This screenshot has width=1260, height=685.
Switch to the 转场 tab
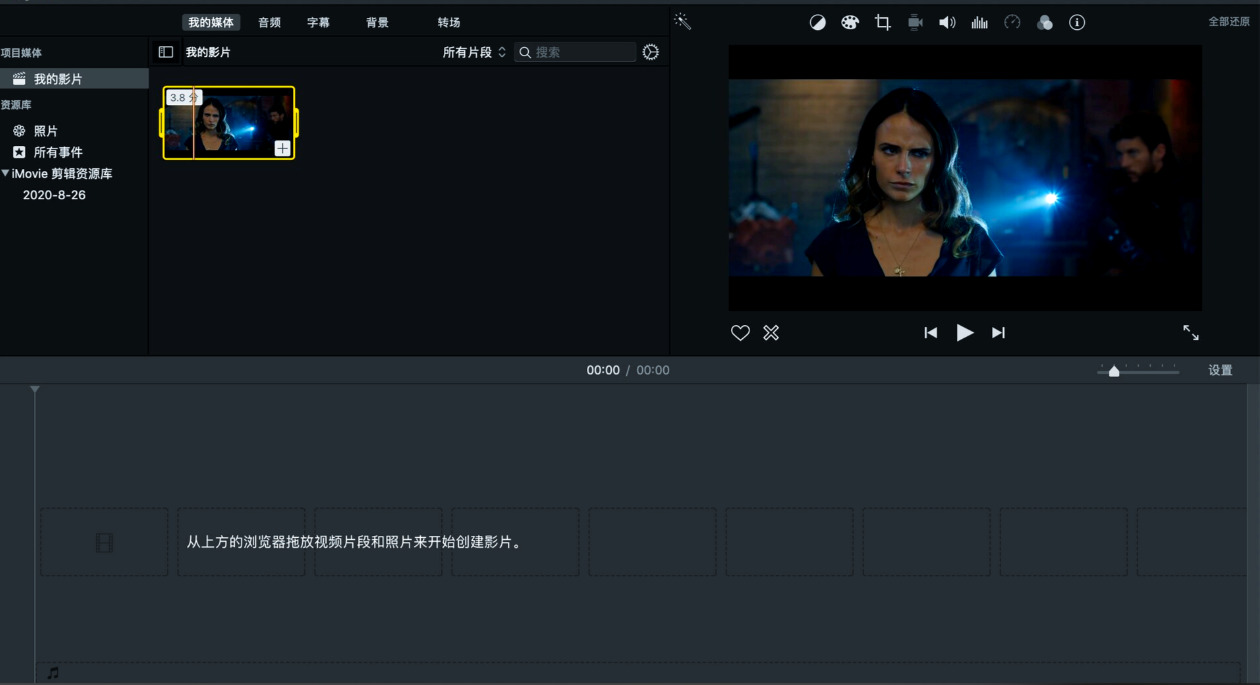pyautogui.click(x=449, y=22)
